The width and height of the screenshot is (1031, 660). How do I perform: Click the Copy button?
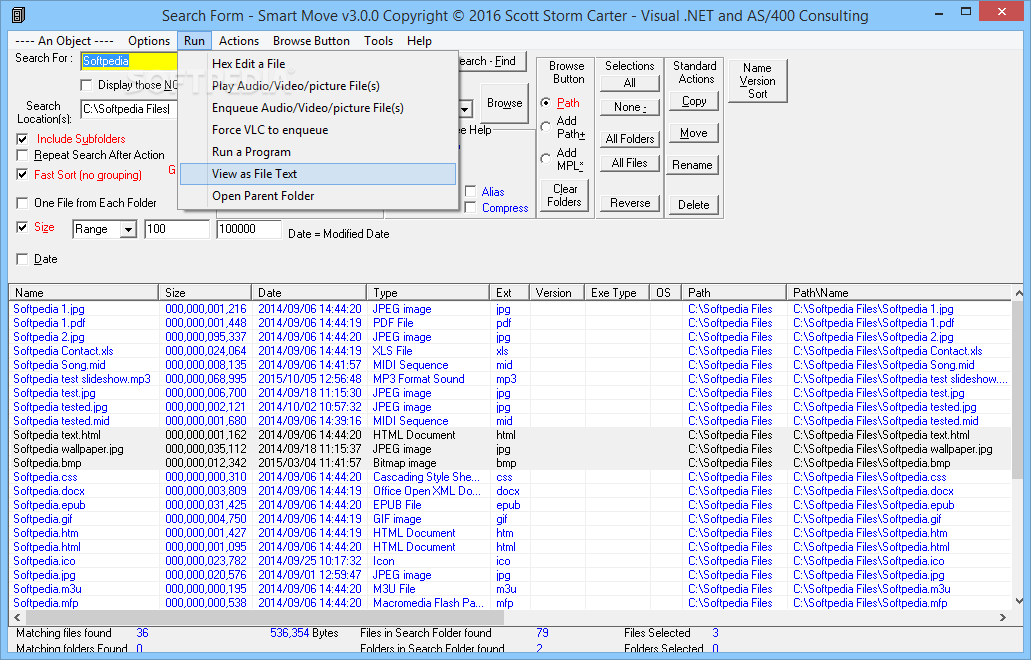pos(694,101)
